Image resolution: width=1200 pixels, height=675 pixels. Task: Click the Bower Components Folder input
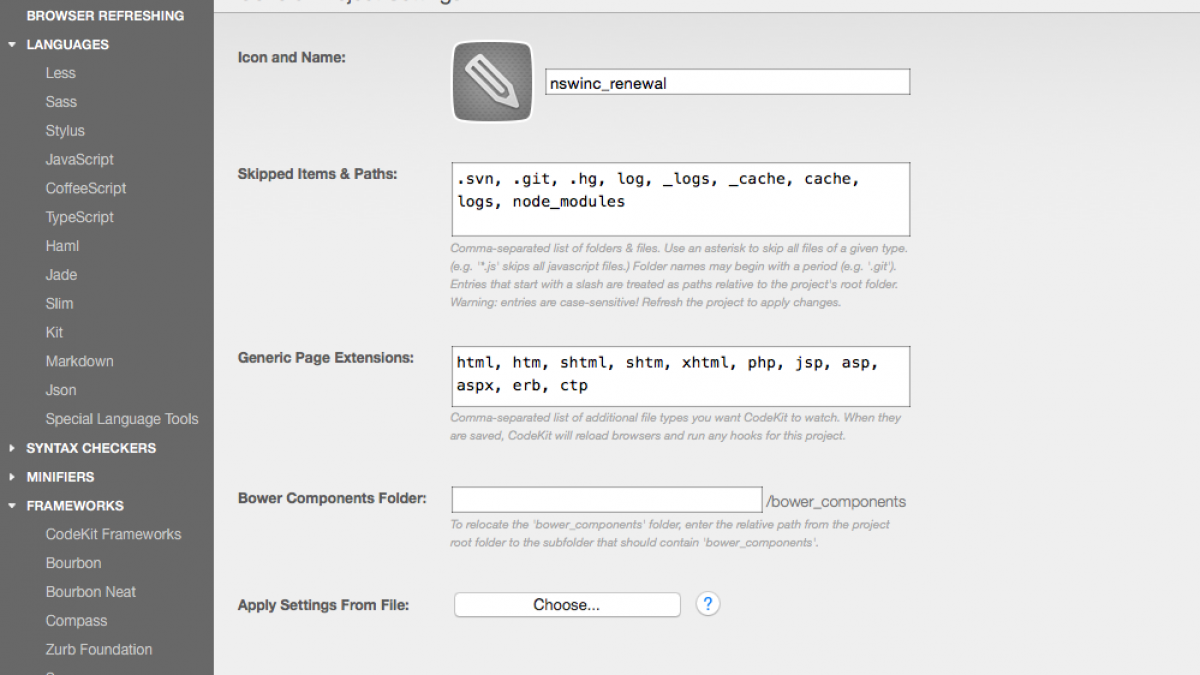[x=607, y=500]
